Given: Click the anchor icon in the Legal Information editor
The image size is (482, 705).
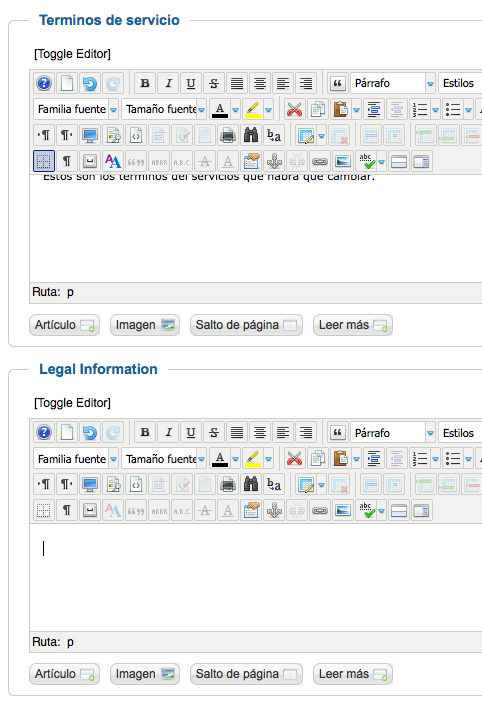Looking at the screenshot, I should tap(274, 510).
